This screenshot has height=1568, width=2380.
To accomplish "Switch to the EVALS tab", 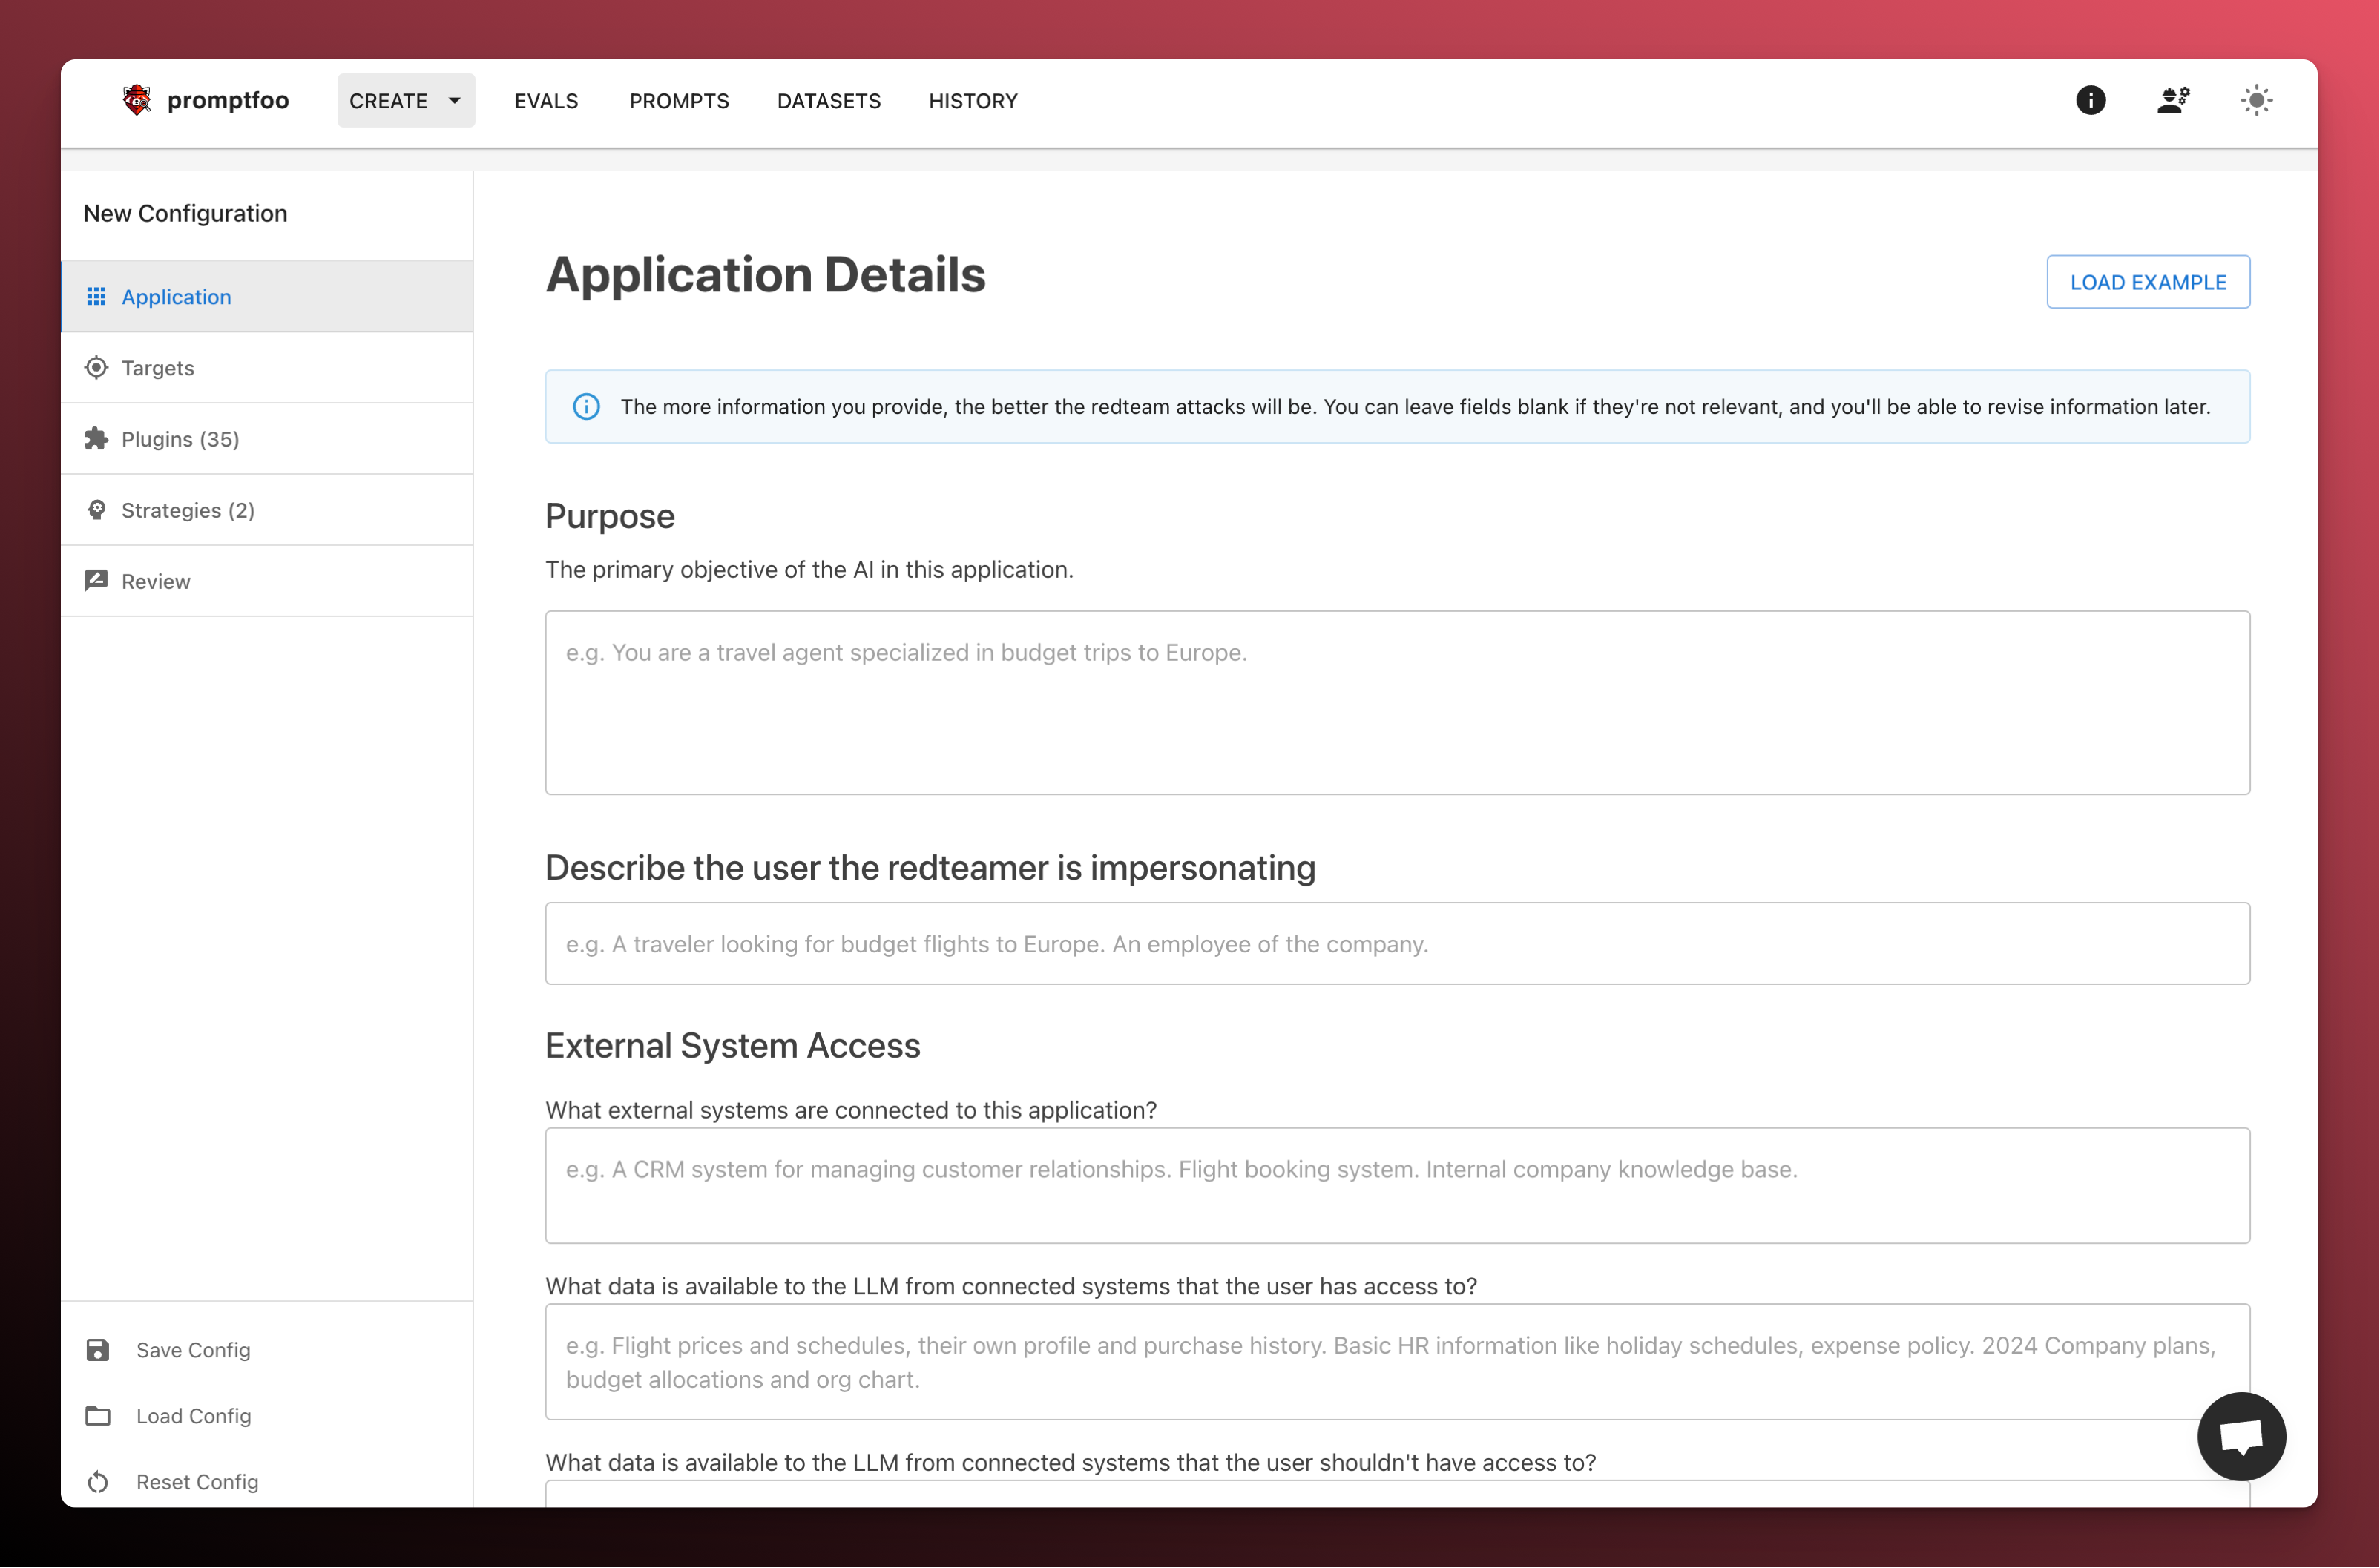I will (x=546, y=100).
